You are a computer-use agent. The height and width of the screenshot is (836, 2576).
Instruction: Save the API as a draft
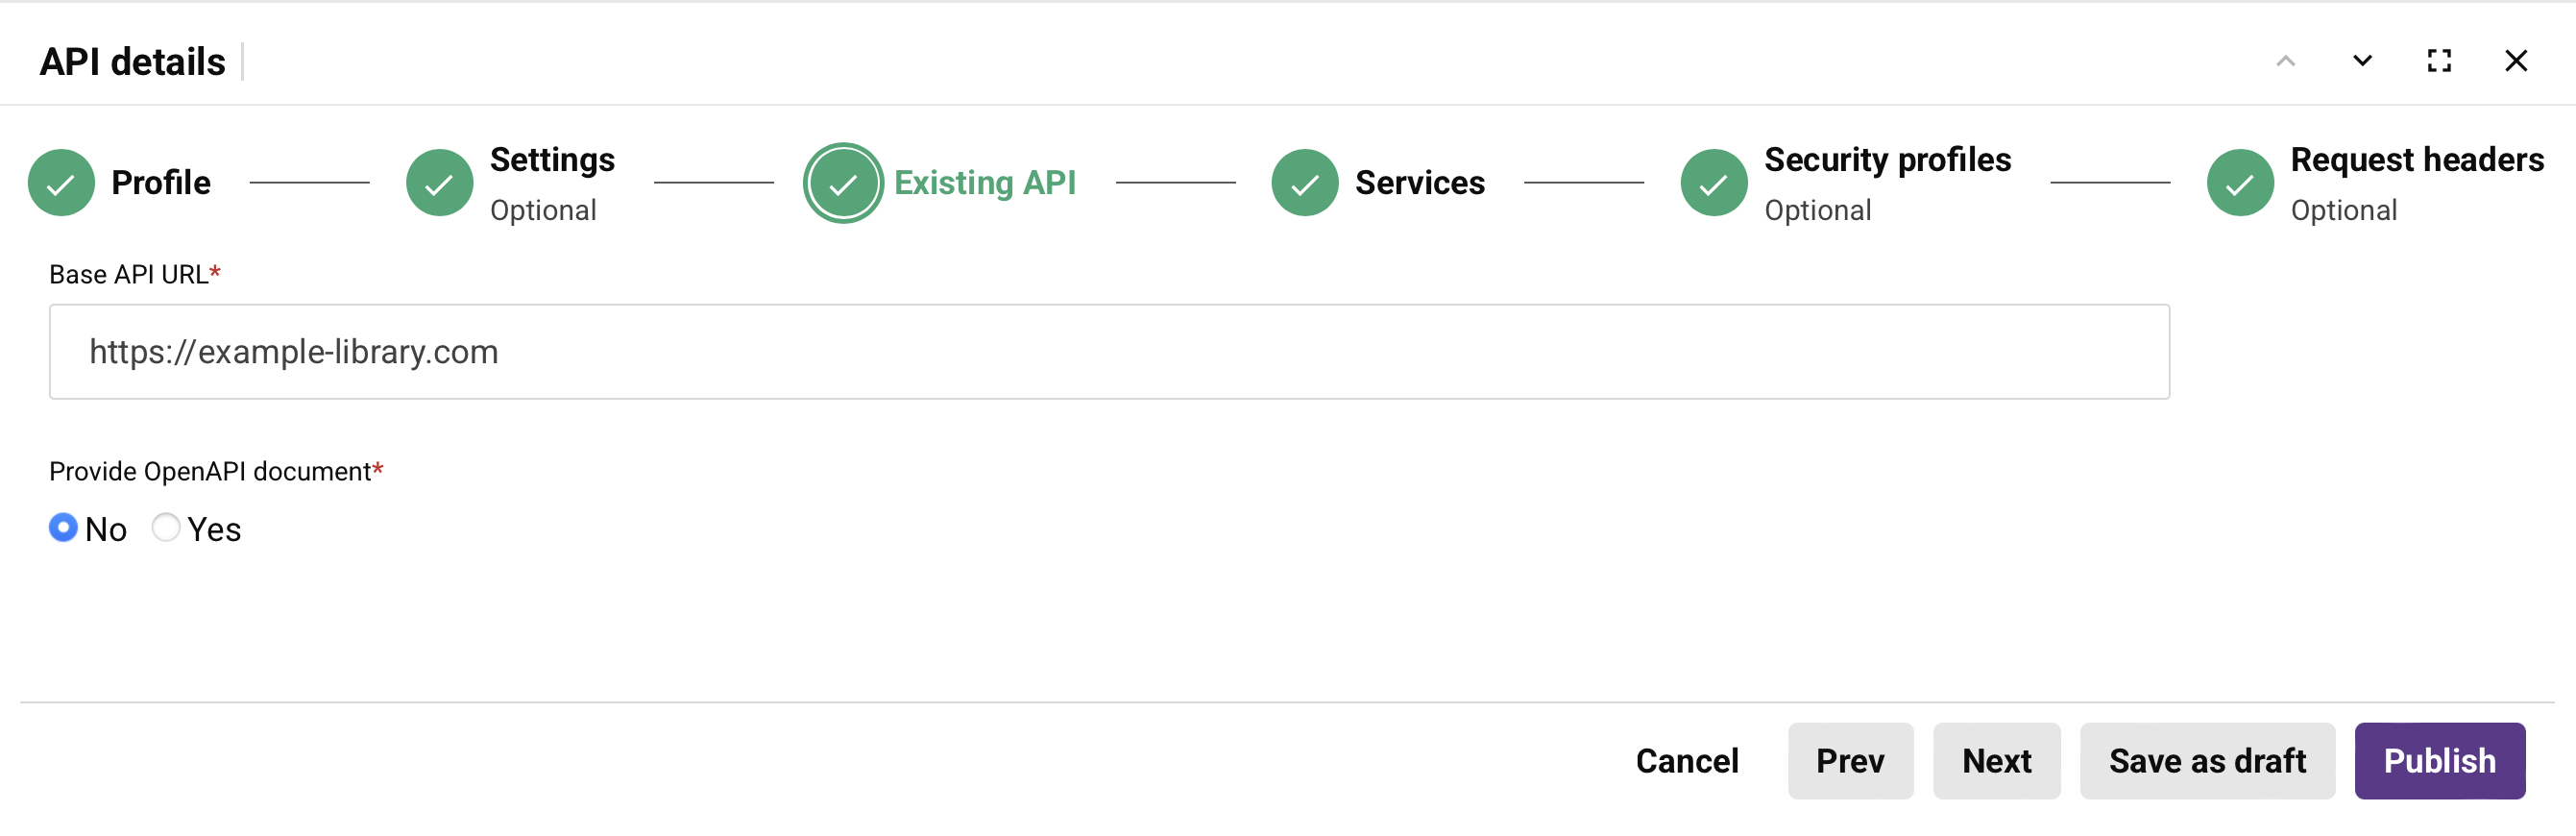pyautogui.click(x=2207, y=761)
